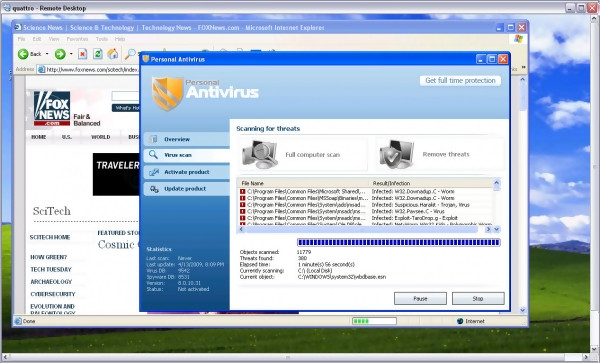Screen dimensions: 600x363
Task: Click the IE status bar loading progress indicator
Action: (374, 321)
